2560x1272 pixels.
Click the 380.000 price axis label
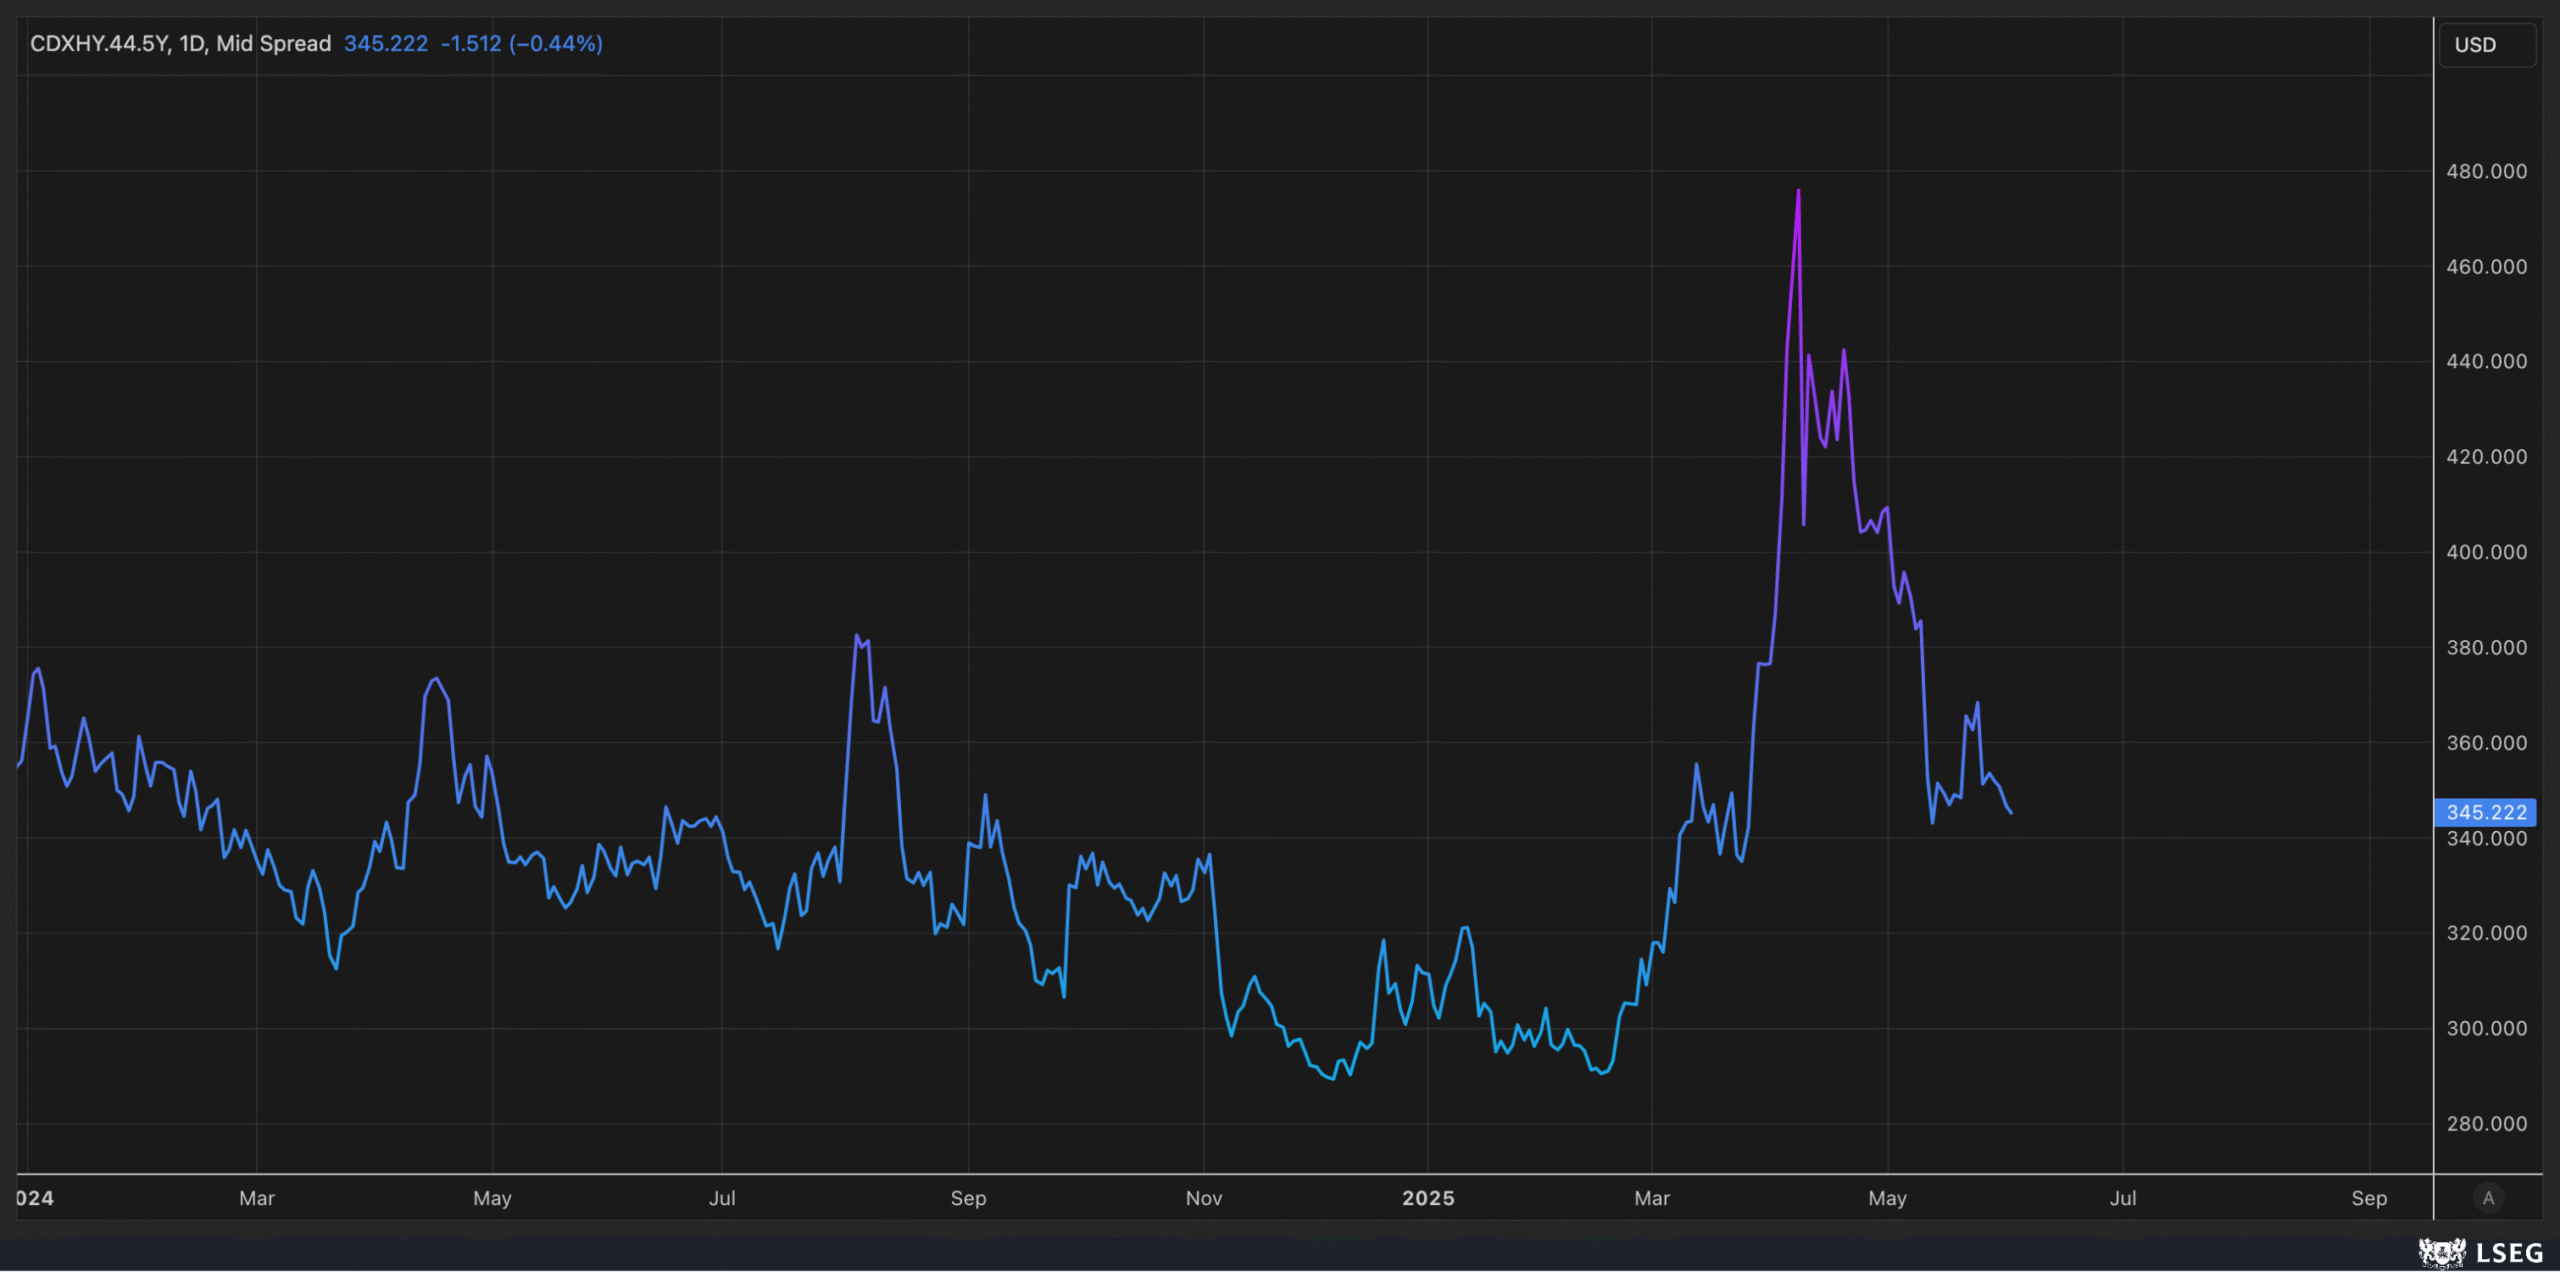2486,648
